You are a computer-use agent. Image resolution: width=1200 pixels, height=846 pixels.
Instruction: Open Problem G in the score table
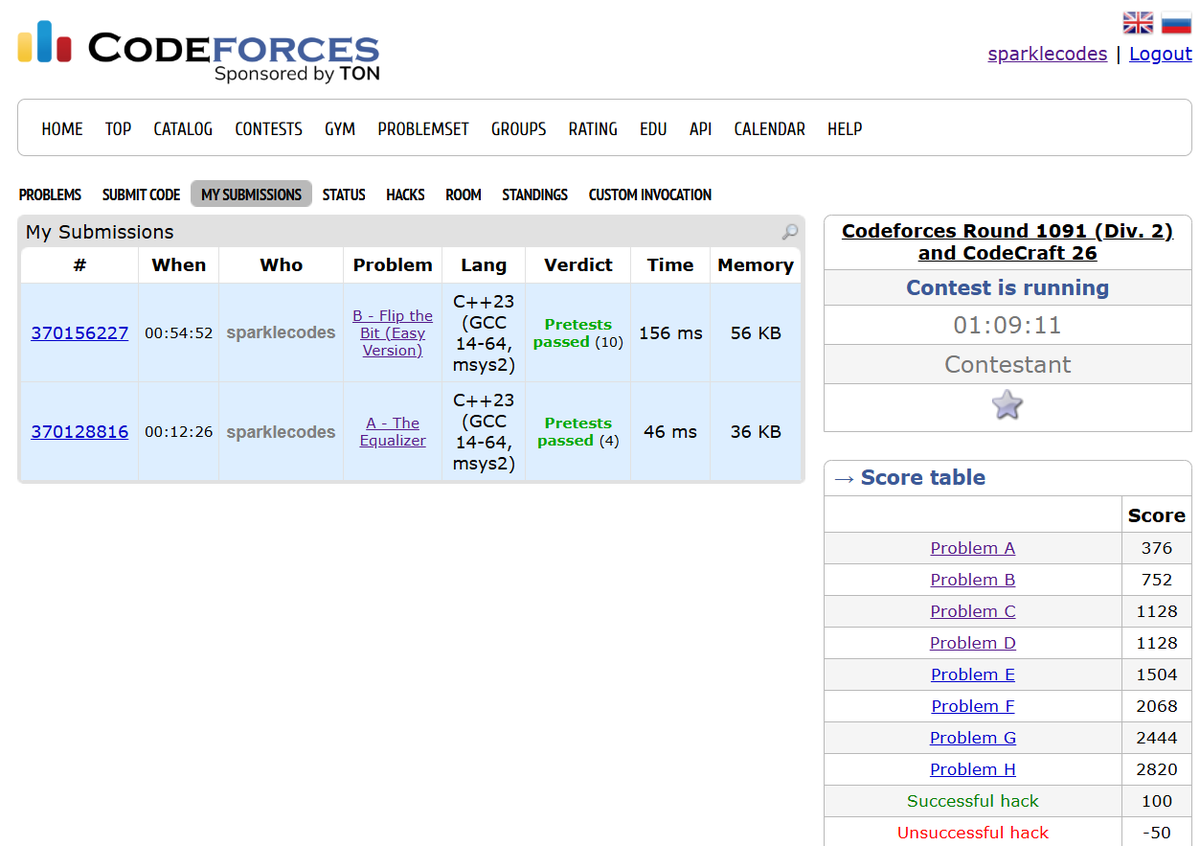[973, 738]
